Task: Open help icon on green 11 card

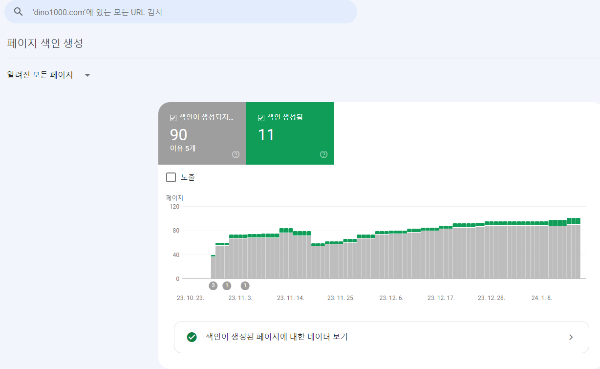Action: pyautogui.click(x=324, y=154)
